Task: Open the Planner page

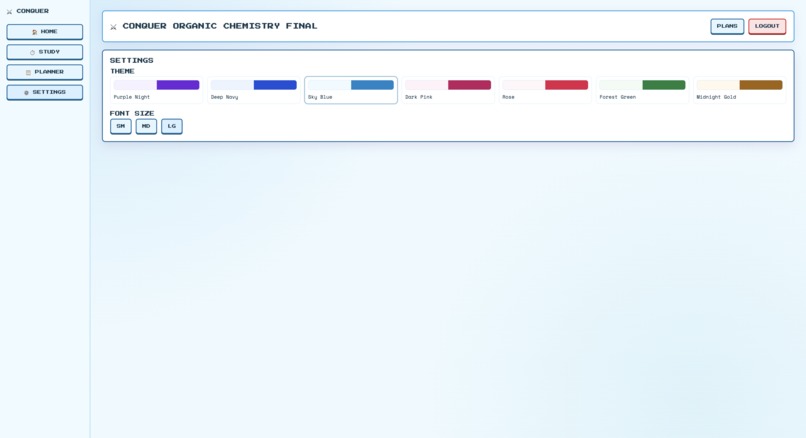Action: tap(45, 72)
